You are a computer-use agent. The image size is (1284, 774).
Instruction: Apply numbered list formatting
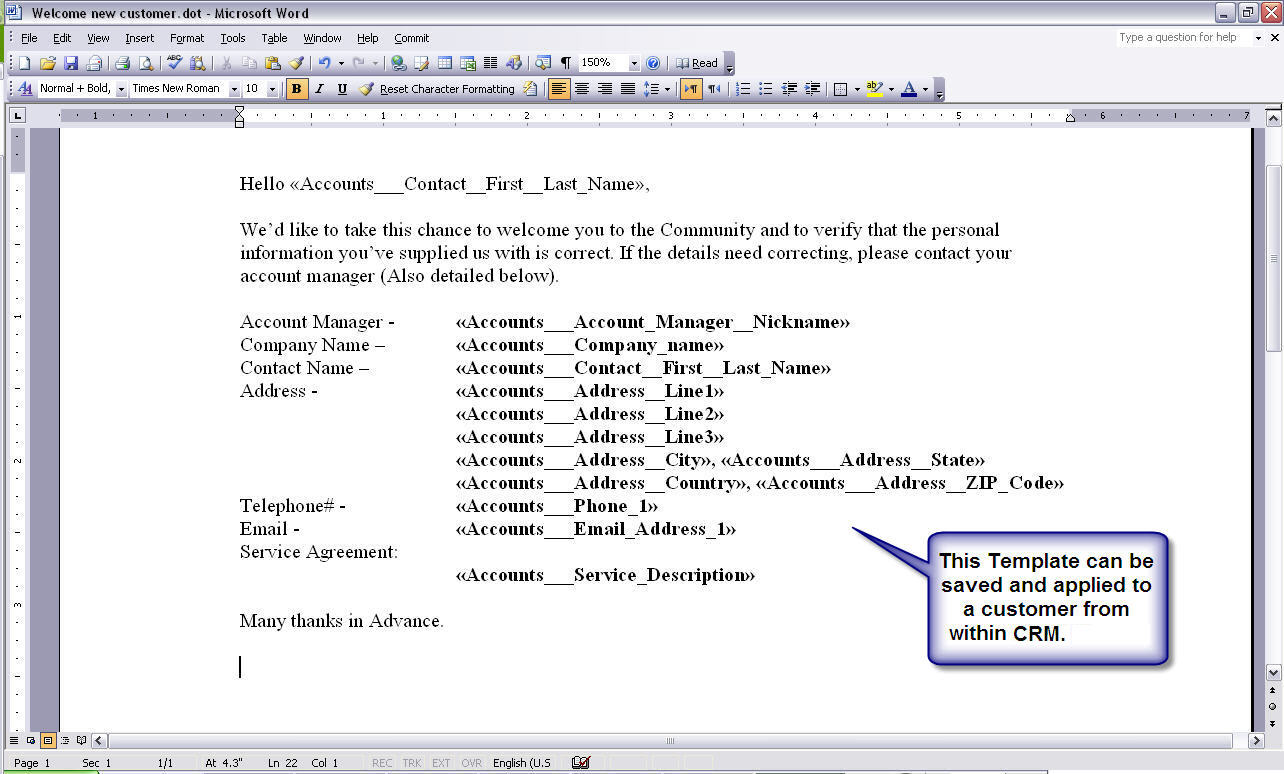tap(743, 89)
